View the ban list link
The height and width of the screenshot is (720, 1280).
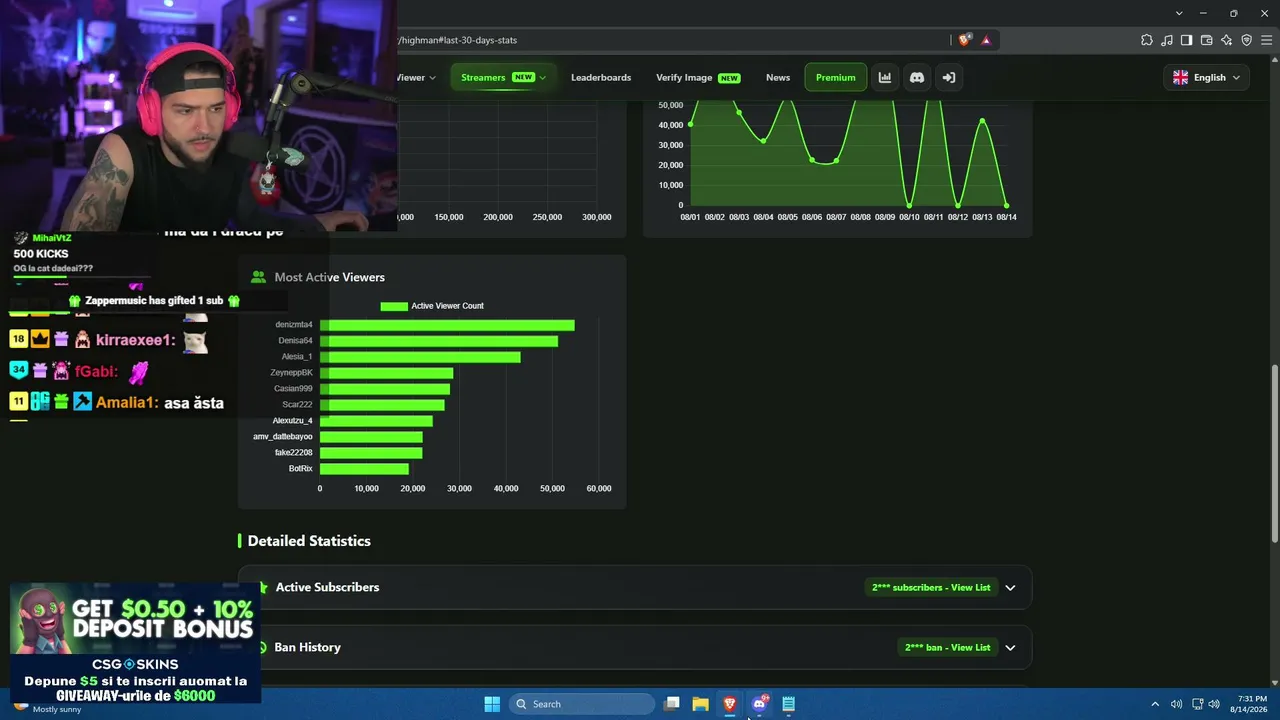click(x=947, y=647)
